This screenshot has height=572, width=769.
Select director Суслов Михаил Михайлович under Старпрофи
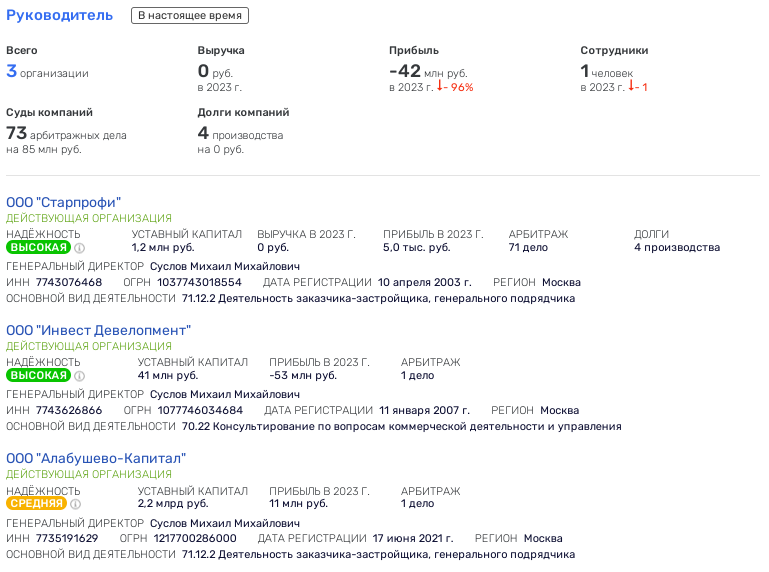coord(225,266)
